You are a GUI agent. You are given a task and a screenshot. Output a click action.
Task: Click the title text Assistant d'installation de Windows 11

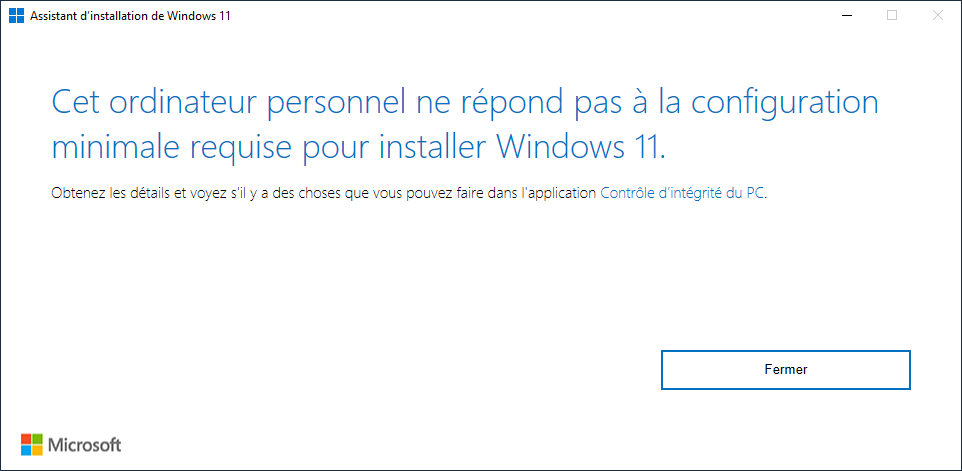tap(130, 17)
